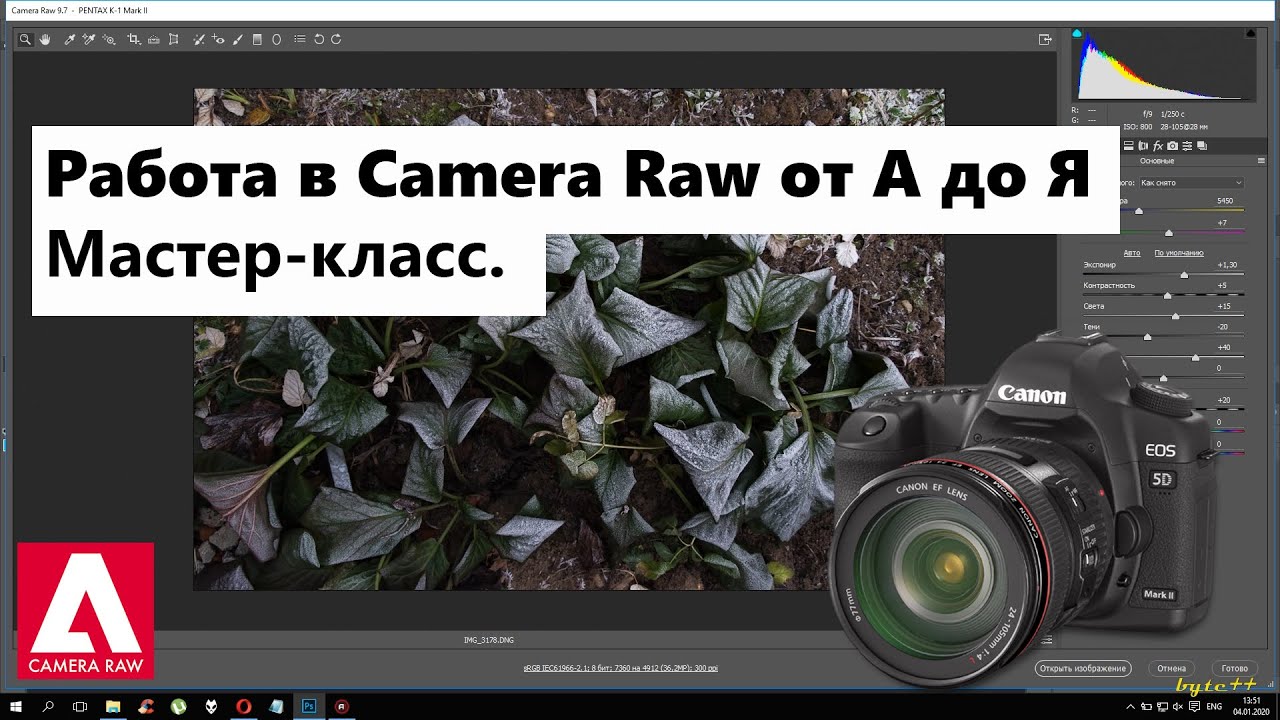The image size is (1280, 720).
Task: Pick the White Balance eyedropper tool
Action: pyautogui.click(x=69, y=39)
